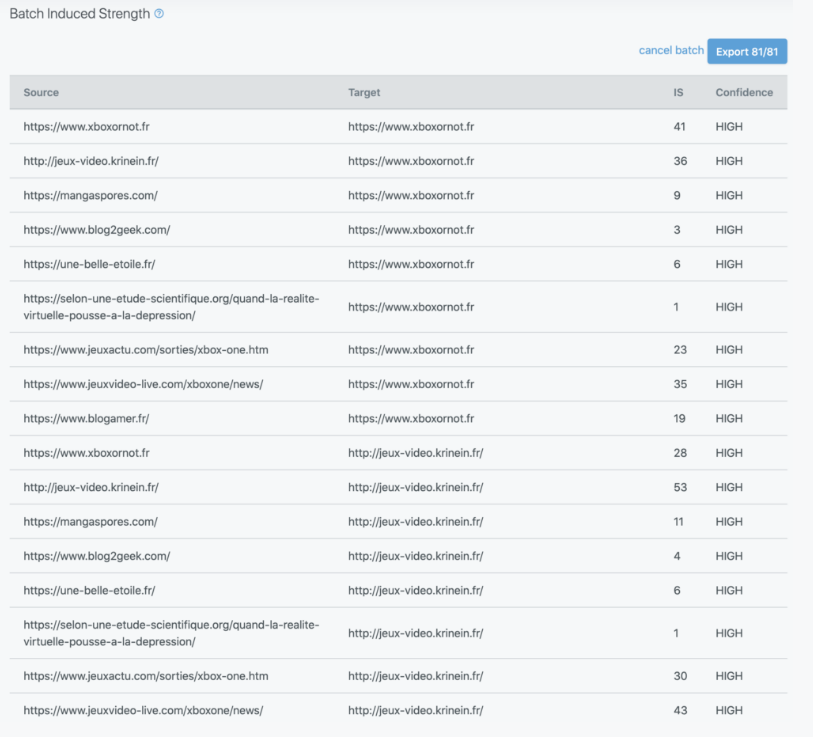Sort the table by the Confidence column
This screenshot has width=813, height=737.
pos(744,92)
